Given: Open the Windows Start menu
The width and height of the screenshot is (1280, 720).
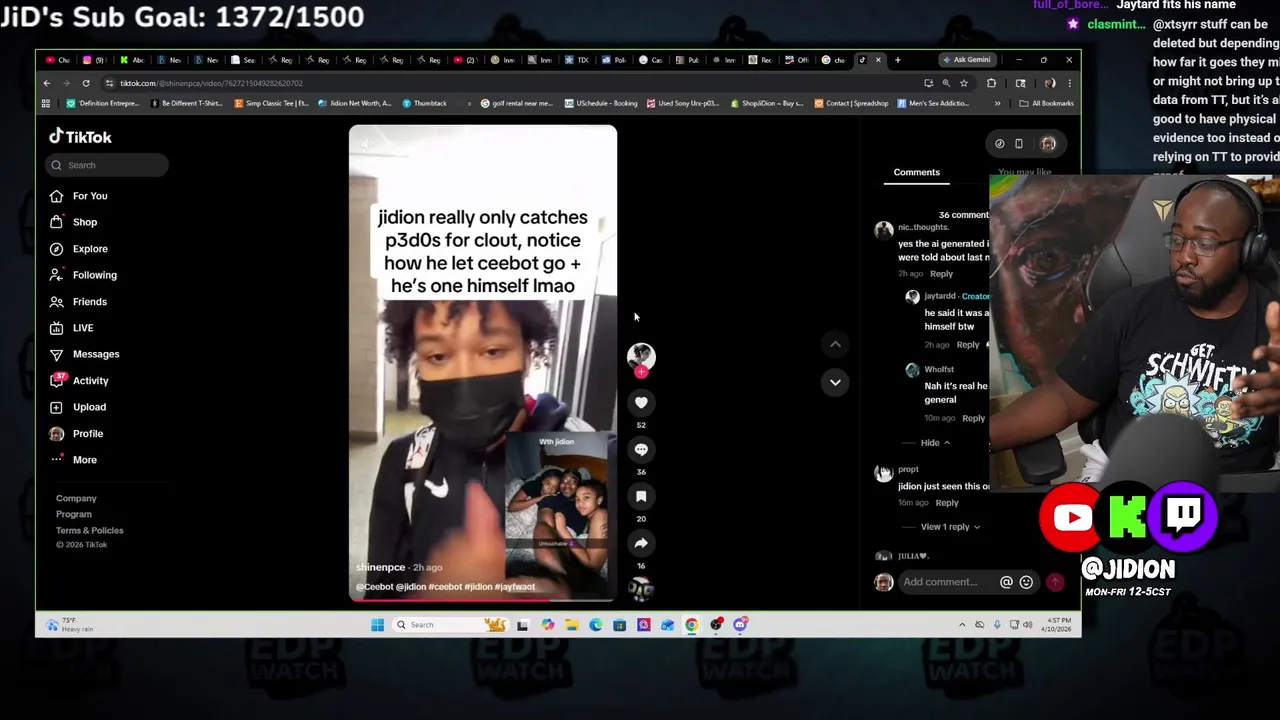Looking at the screenshot, I should (377, 625).
